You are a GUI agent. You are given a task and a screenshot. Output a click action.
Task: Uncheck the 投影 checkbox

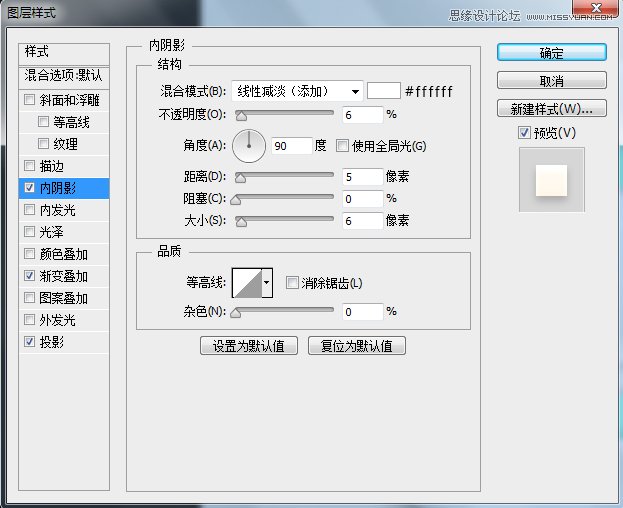29,341
